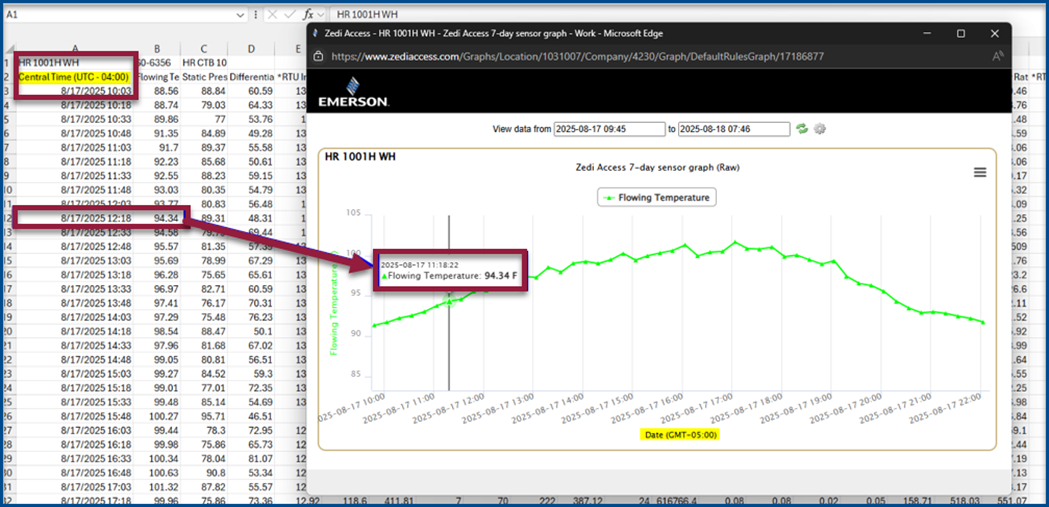Click the Zedi Access favicon in title bar

tap(315, 33)
